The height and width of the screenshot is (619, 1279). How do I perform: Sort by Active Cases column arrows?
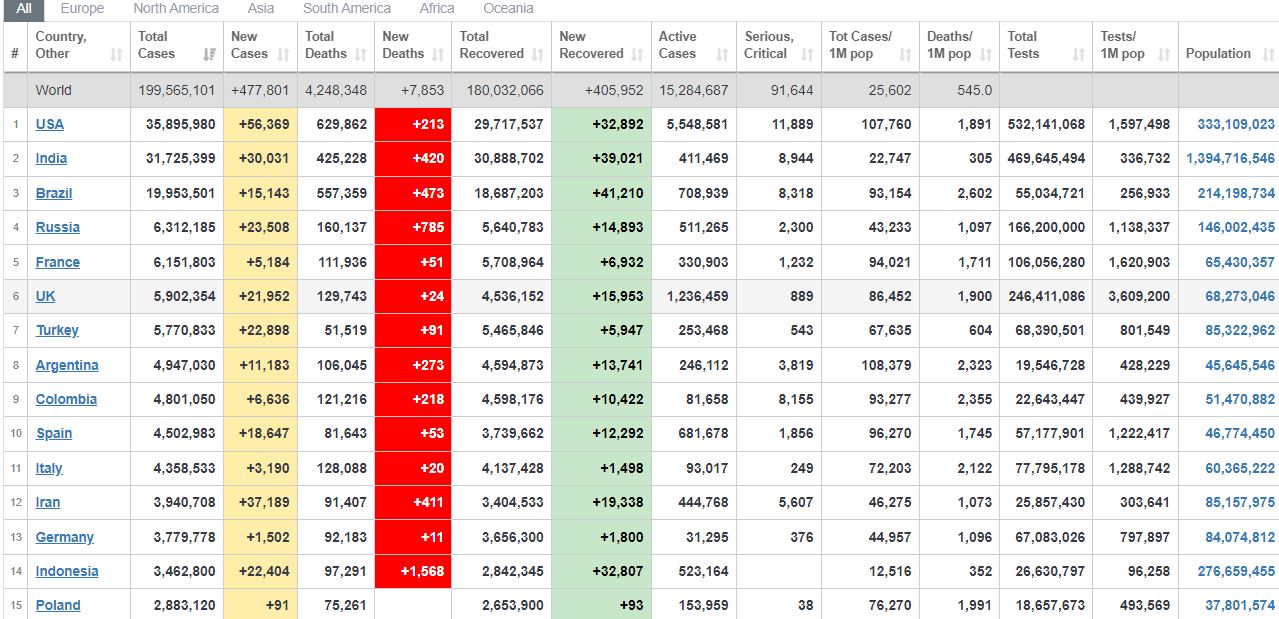pos(722,54)
